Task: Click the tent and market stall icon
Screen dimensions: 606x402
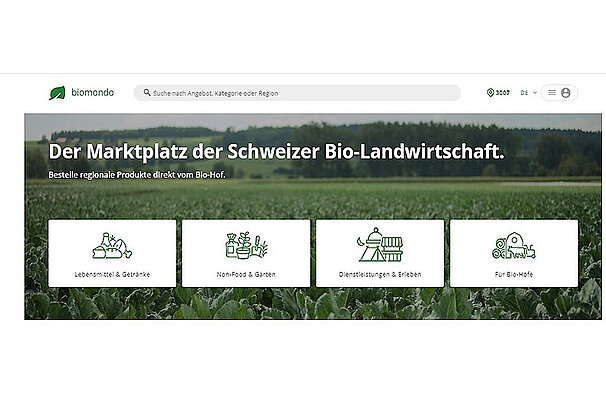Action: 379,246
